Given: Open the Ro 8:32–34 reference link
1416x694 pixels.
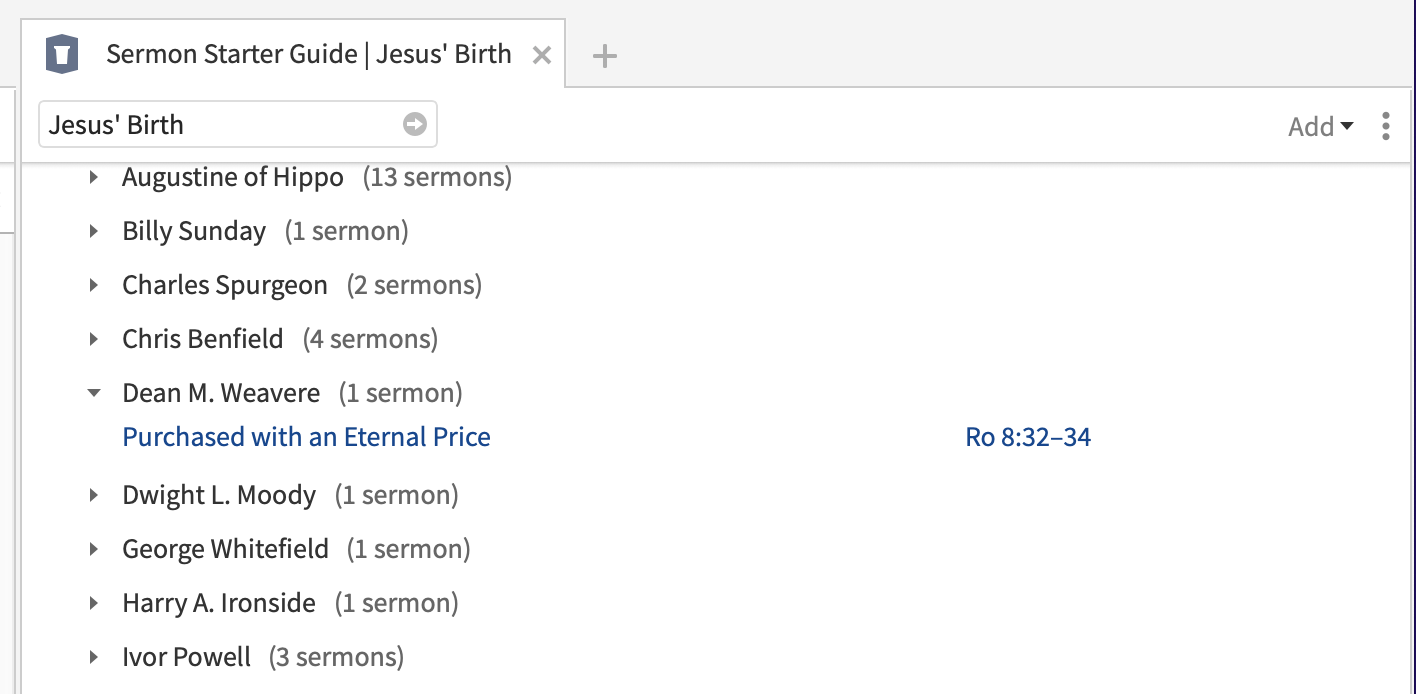Looking at the screenshot, I should point(1028,437).
